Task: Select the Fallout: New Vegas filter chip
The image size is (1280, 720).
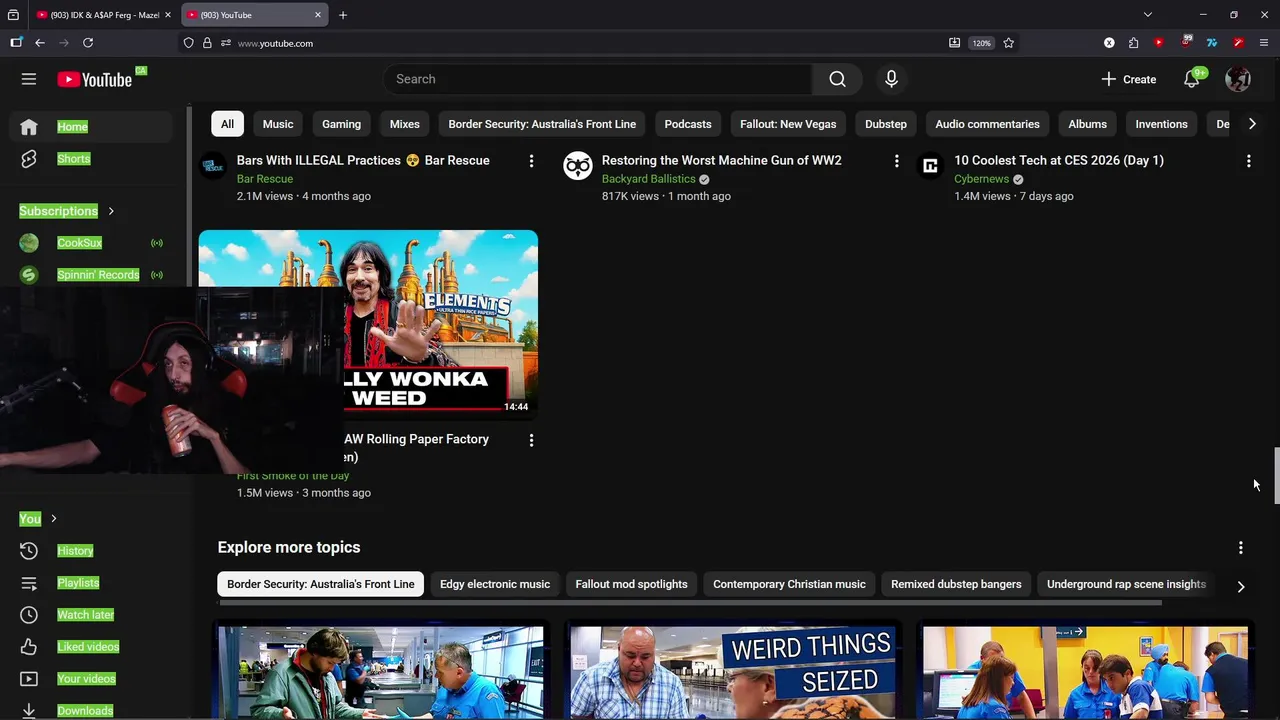Action: coord(788,124)
